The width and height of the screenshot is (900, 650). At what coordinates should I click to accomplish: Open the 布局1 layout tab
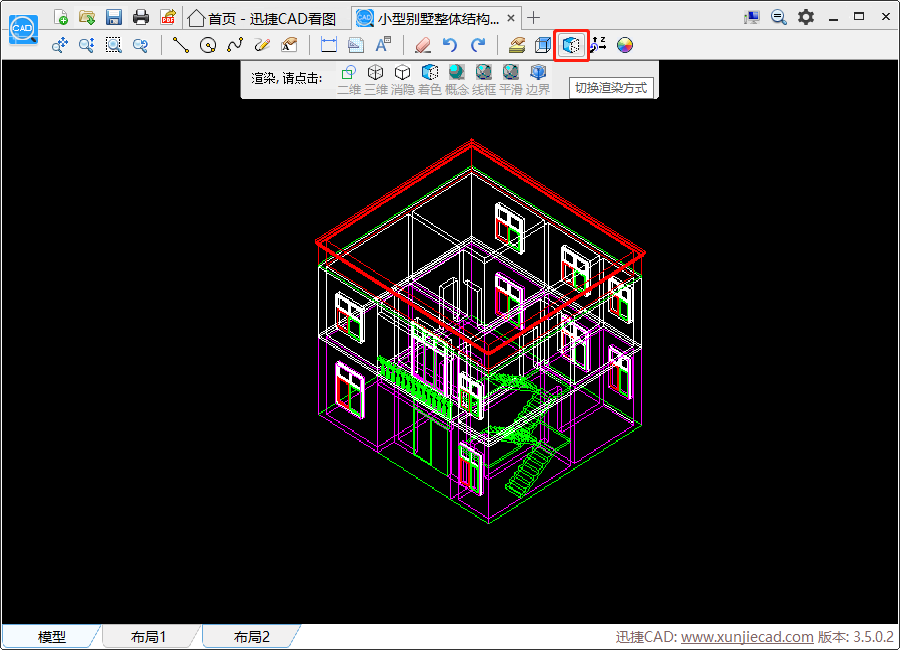[x=148, y=636]
